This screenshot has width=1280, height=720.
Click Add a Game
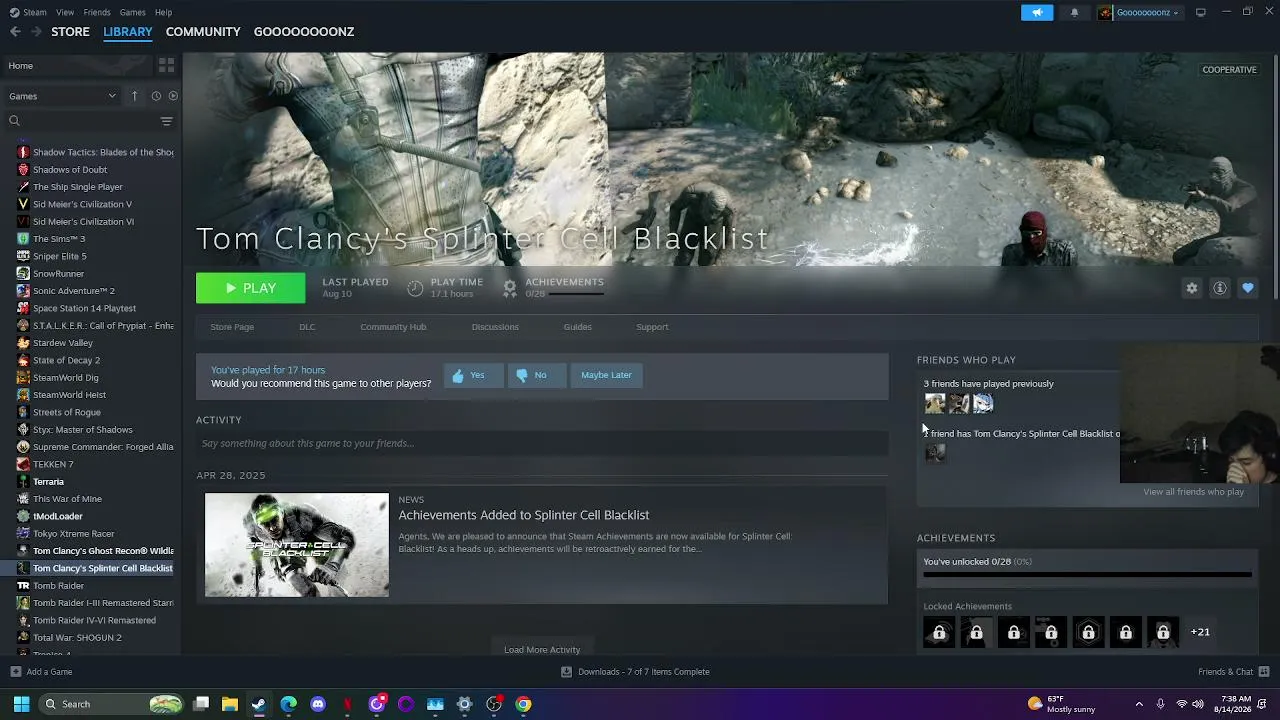tap(41, 672)
